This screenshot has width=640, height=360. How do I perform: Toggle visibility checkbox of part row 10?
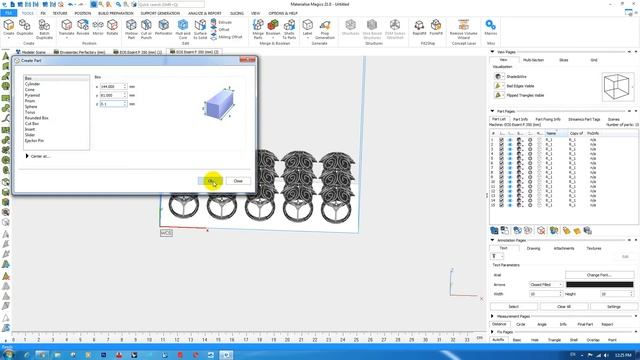501,182
